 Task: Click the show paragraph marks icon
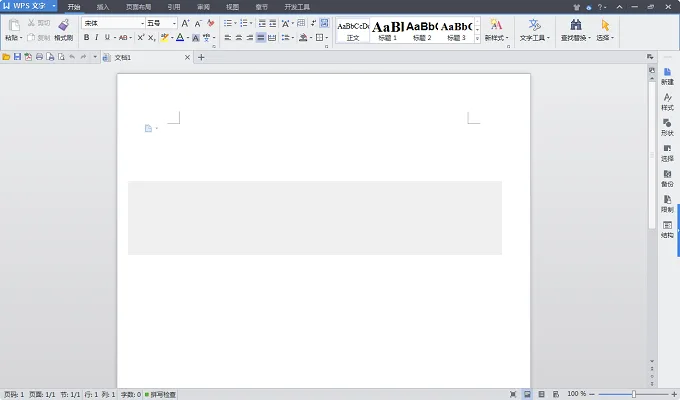[x=313, y=23]
